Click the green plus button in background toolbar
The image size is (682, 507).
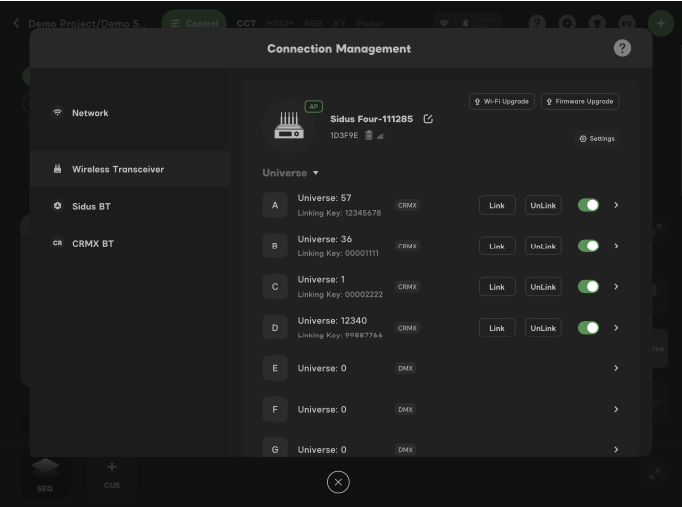click(661, 23)
